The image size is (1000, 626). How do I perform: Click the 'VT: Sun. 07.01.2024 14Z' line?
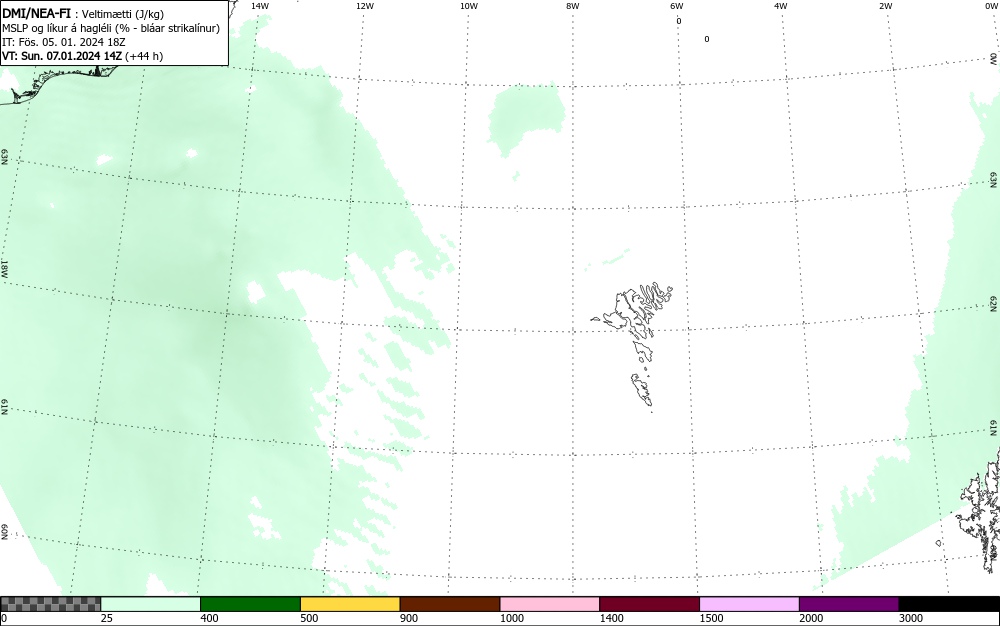coord(62,56)
